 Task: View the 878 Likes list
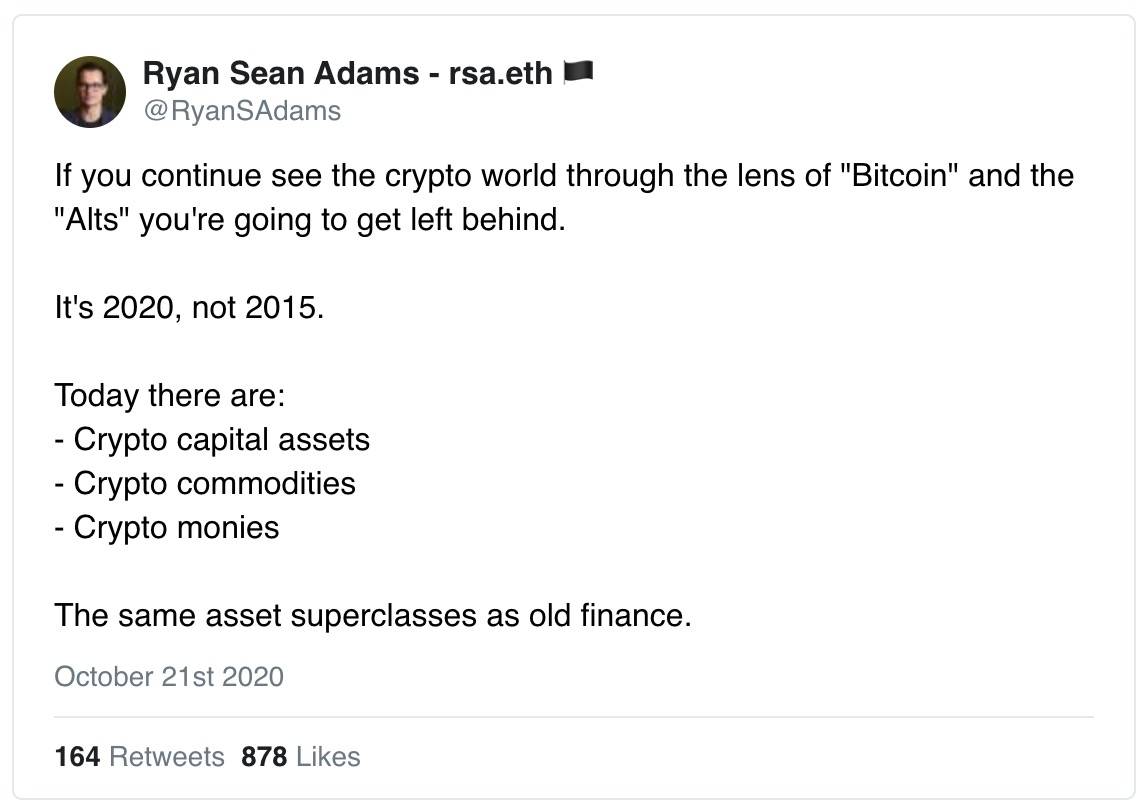click(300, 757)
